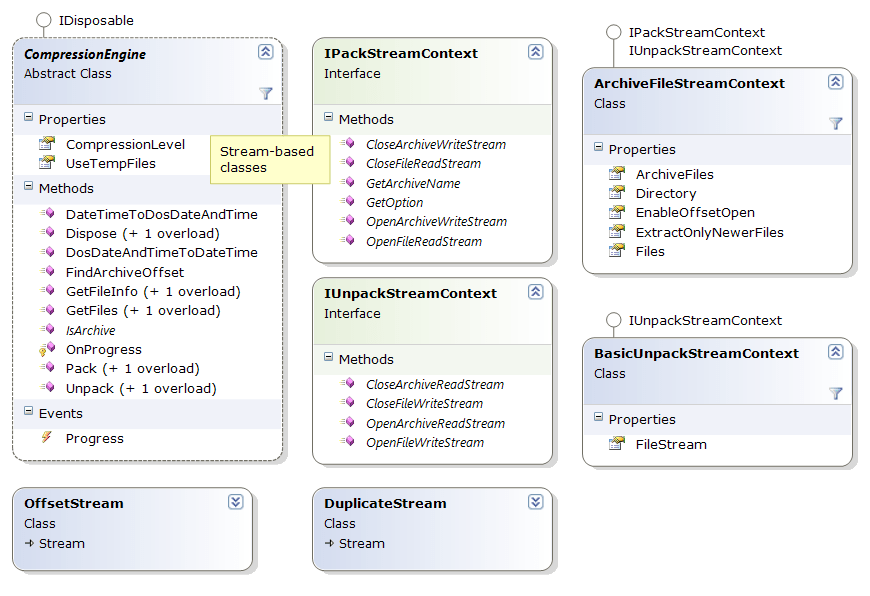Select the CompressionLevel property icon
The width and height of the screenshot is (870, 596).
point(48,144)
